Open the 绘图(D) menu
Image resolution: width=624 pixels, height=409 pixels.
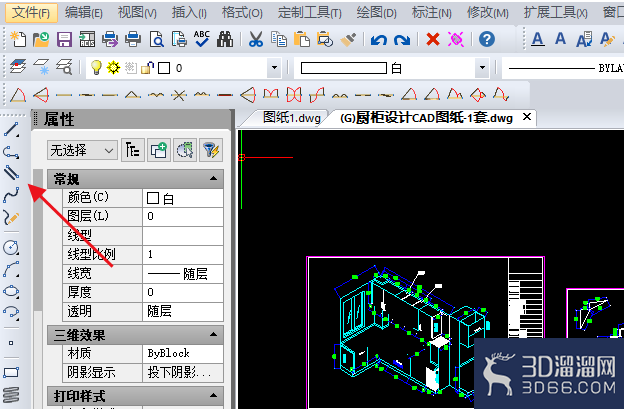376,13
